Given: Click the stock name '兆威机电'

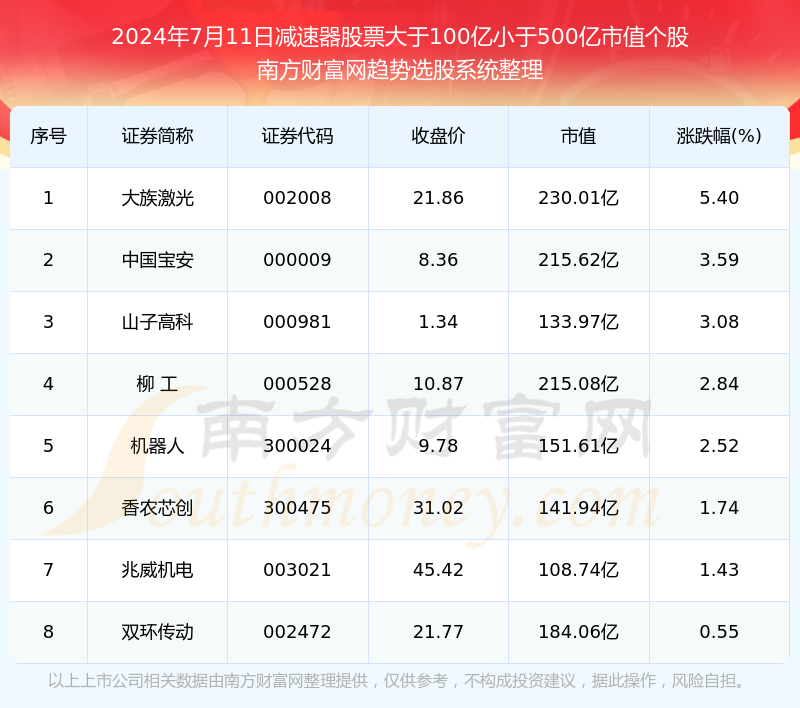Looking at the screenshot, I should pyautogui.click(x=158, y=570).
